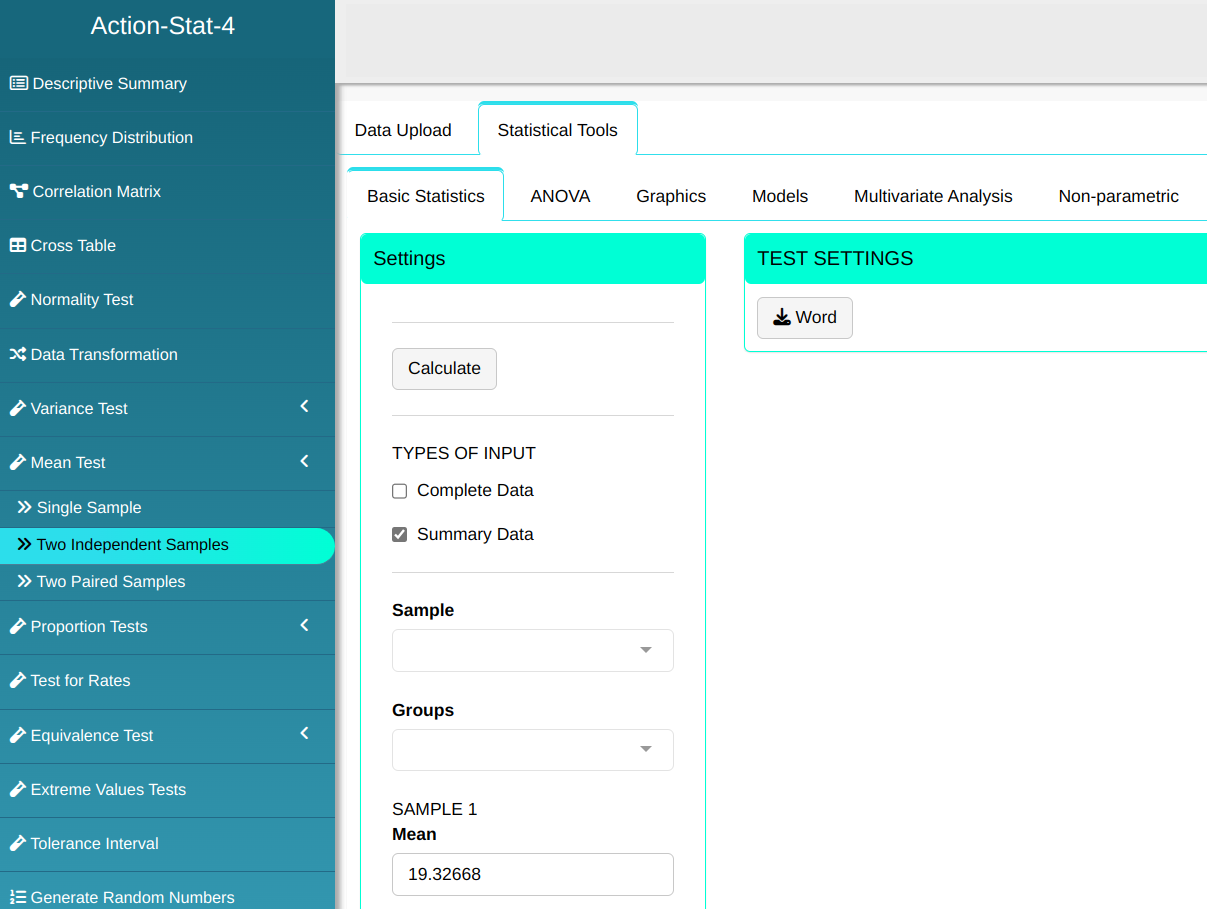Click the Correlation Matrix network icon
Image resolution: width=1207 pixels, height=909 pixels.
(x=18, y=192)
